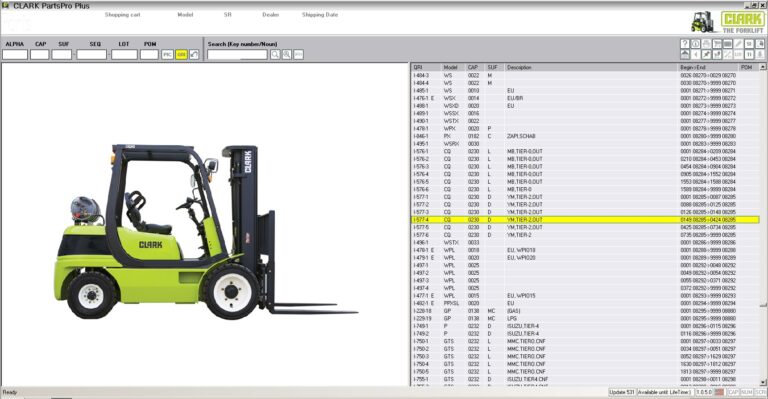Click the left arrow back toolbar icon

point(696,54)
